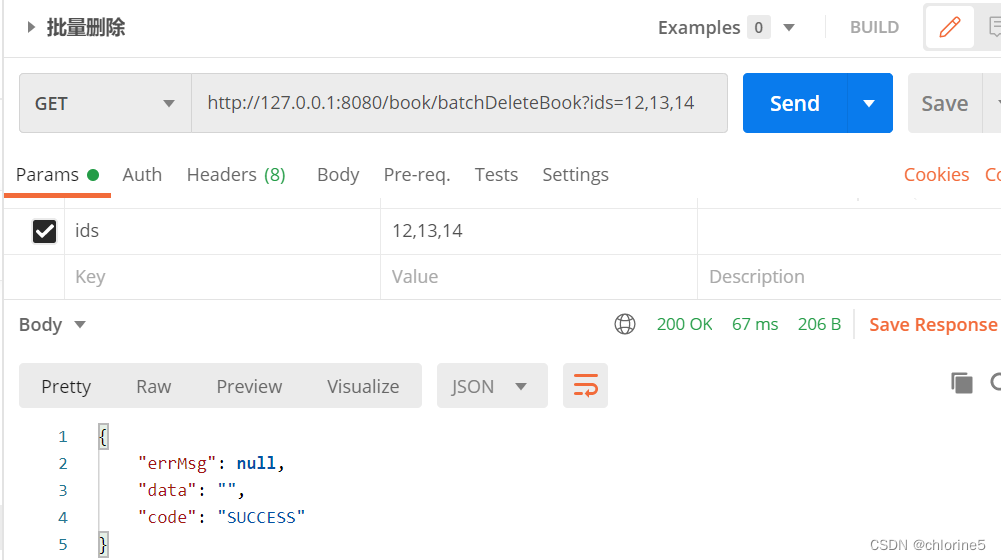Select the Raw view tab
This screenshot has height=560, width=1001.
[x=154, y=386]
